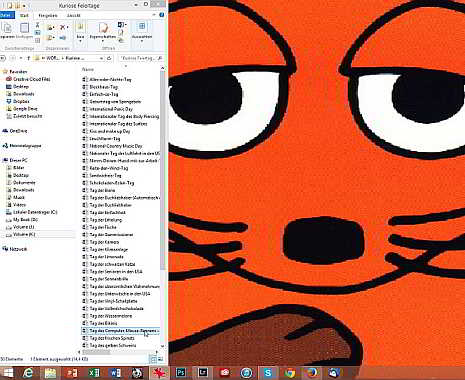The image size is (465, 380).
Task: Open Lightroom from taskbar
Action: pyautogui.click(x=202, y=373)
